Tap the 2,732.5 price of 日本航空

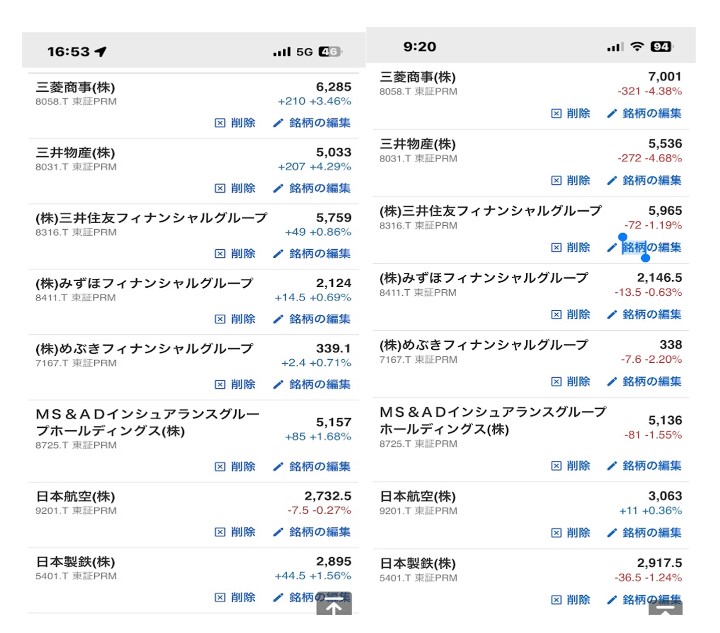[x=328, y=496]
